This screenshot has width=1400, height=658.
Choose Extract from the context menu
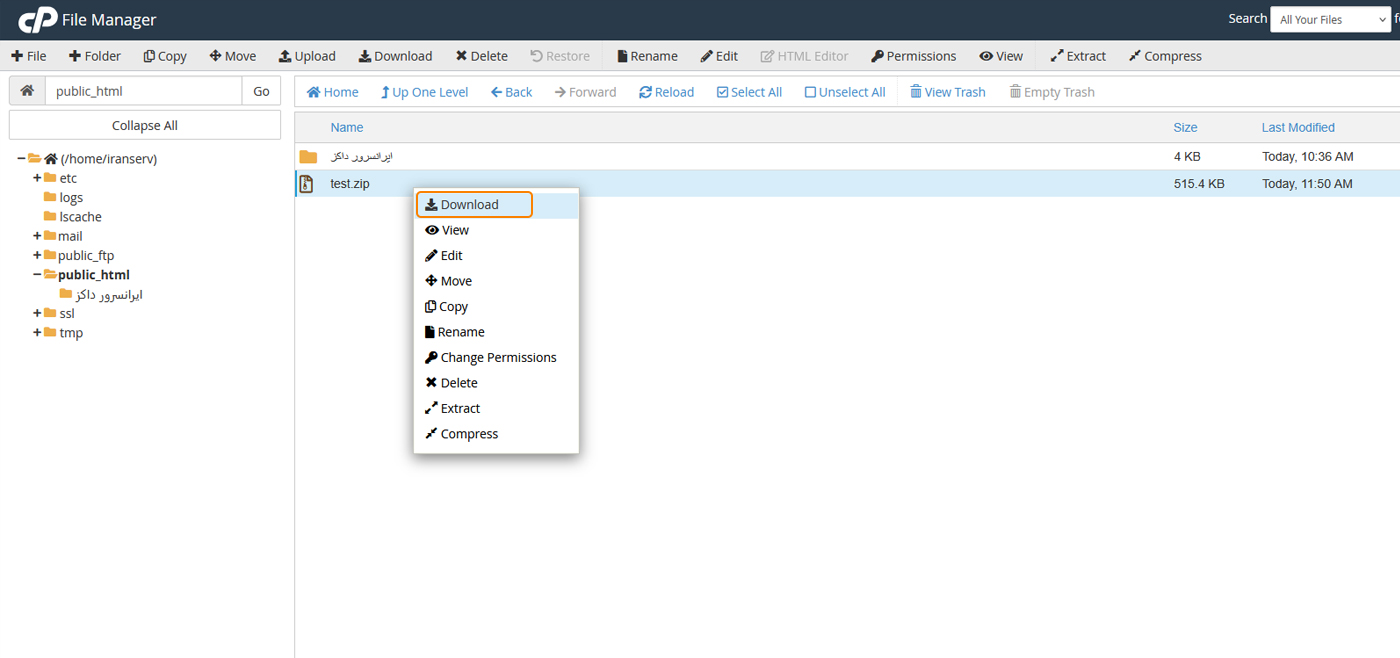pos(460,408)
